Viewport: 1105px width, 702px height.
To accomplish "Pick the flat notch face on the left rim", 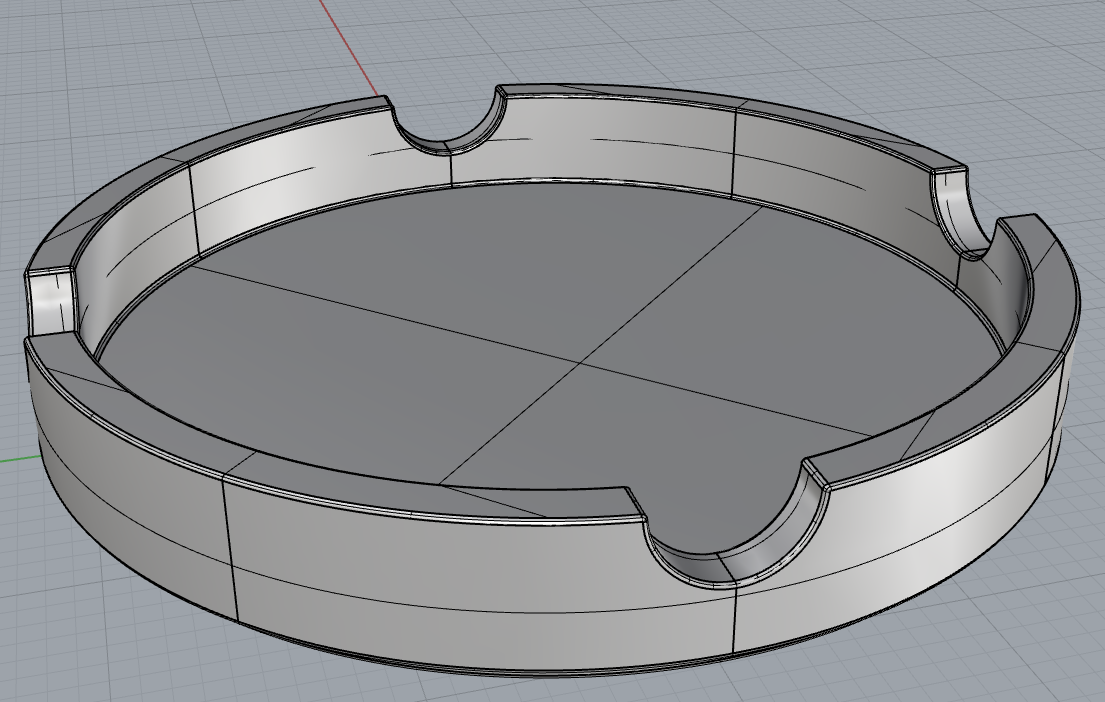I will click(51, 302).
